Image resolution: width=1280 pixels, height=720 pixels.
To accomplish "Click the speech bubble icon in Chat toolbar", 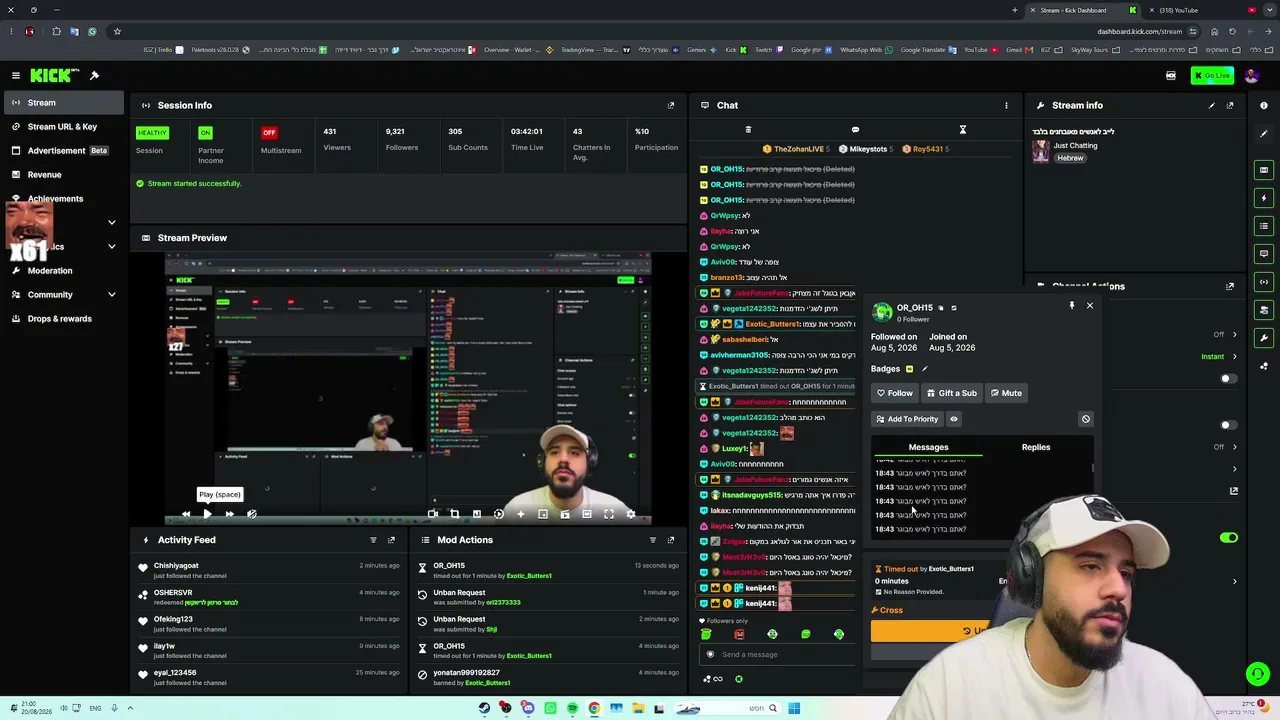I will pos(855,130).
